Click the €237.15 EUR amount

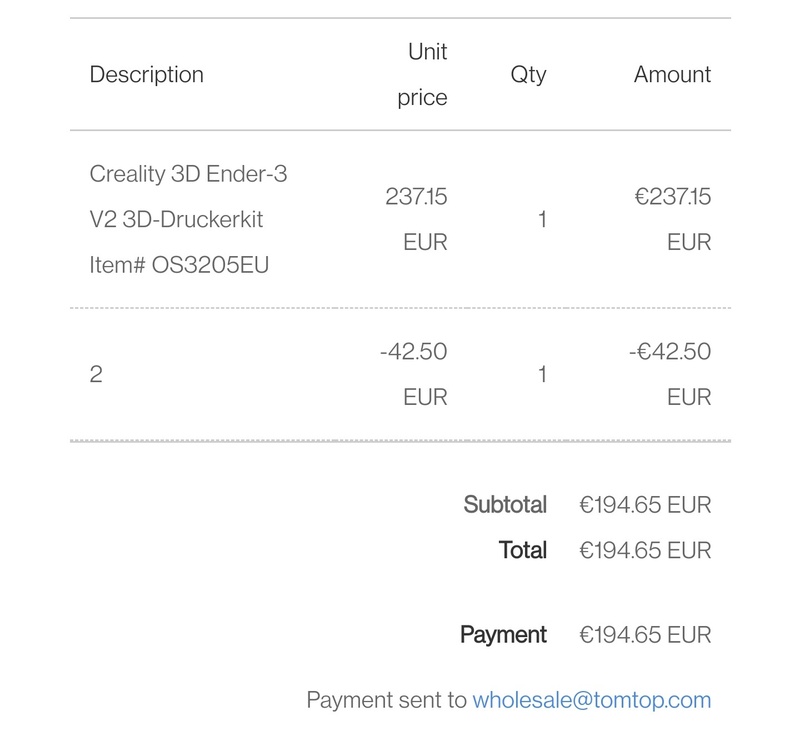pyautogui.click(x=672, y=219)
